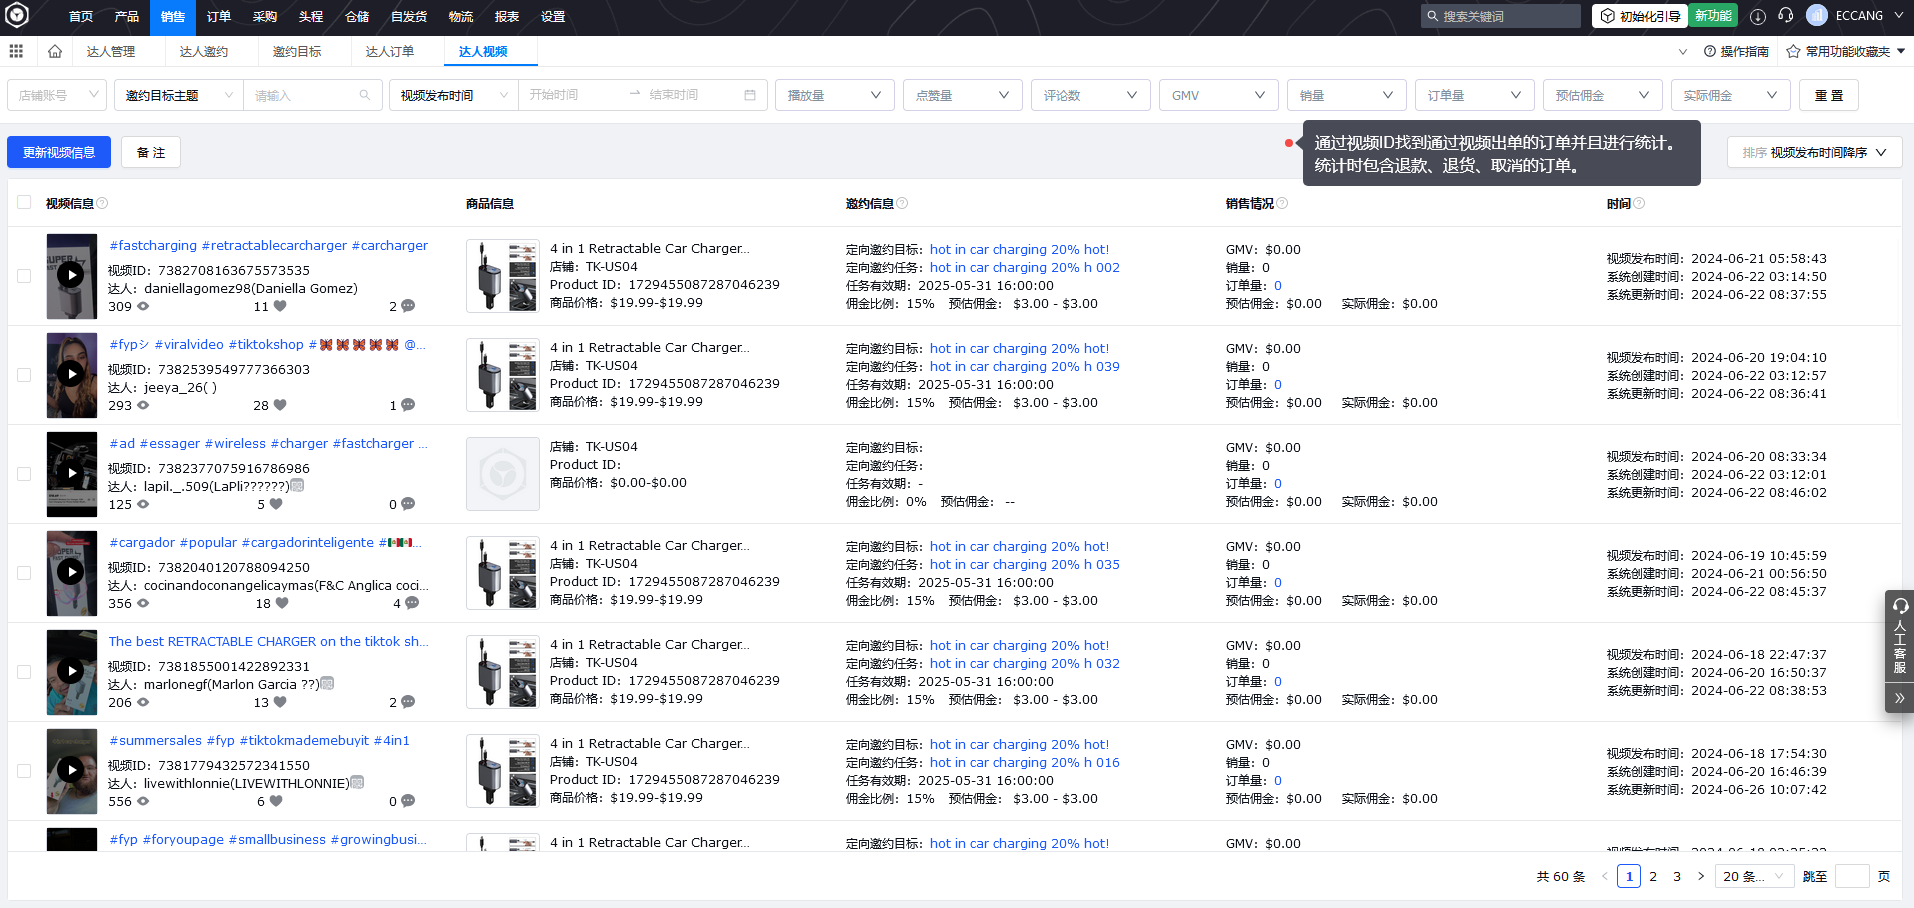Check the select-all checkbox in the table header
The image size is (1914, 908).
tap(24, 202)
